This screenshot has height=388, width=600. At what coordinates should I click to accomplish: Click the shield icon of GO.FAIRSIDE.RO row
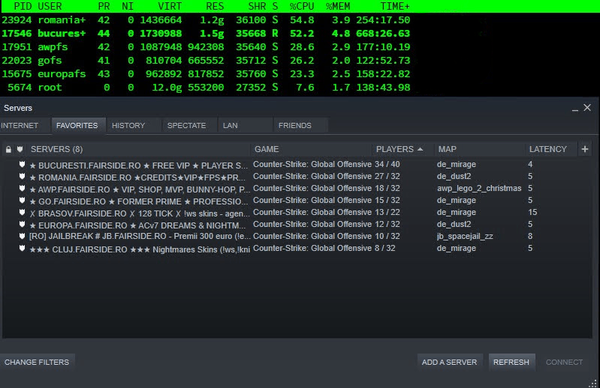22,201
